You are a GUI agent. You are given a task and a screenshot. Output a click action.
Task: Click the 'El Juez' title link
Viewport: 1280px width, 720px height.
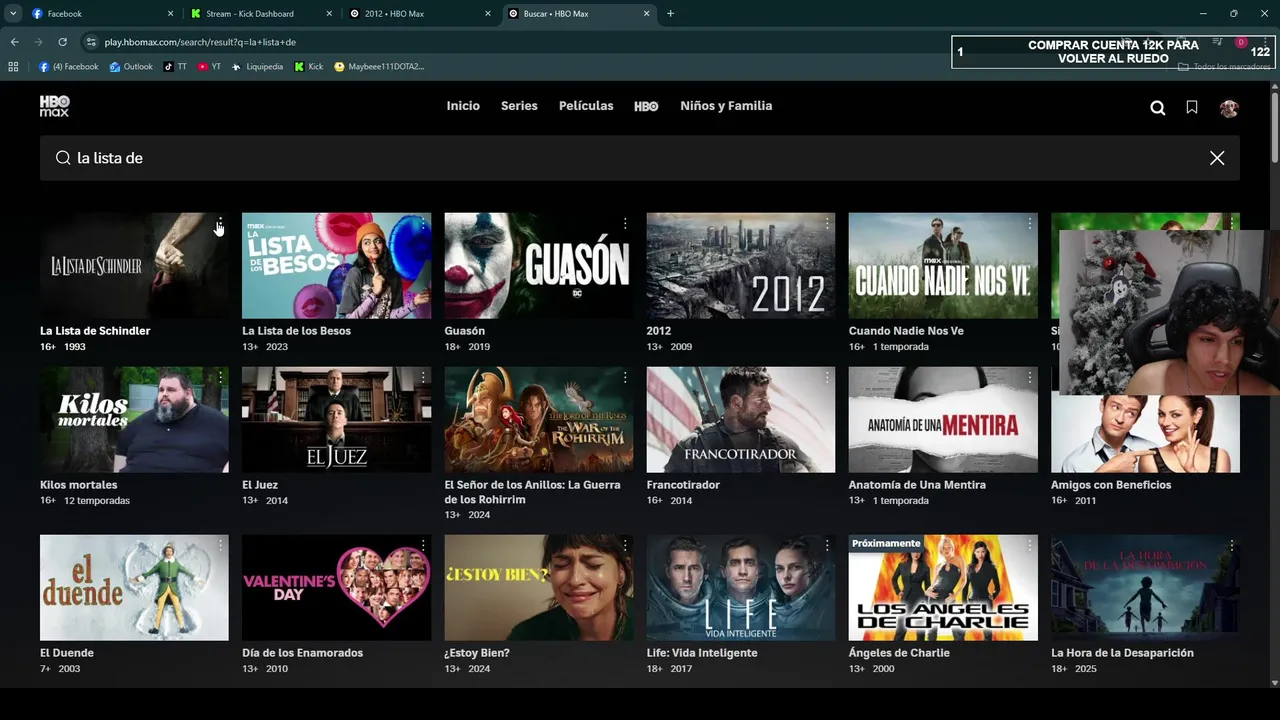click(260, 485)
